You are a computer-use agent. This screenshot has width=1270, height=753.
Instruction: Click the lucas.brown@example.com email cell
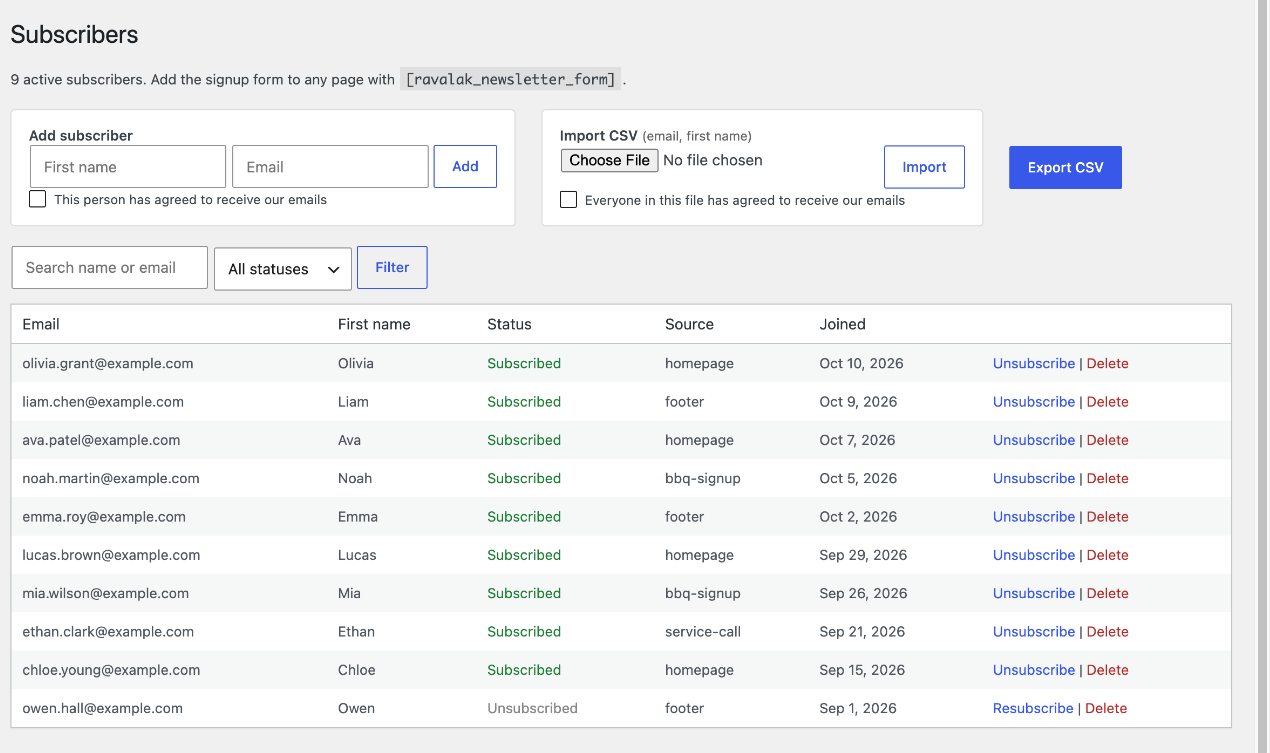pyautogui.click(x=111, y=555)
